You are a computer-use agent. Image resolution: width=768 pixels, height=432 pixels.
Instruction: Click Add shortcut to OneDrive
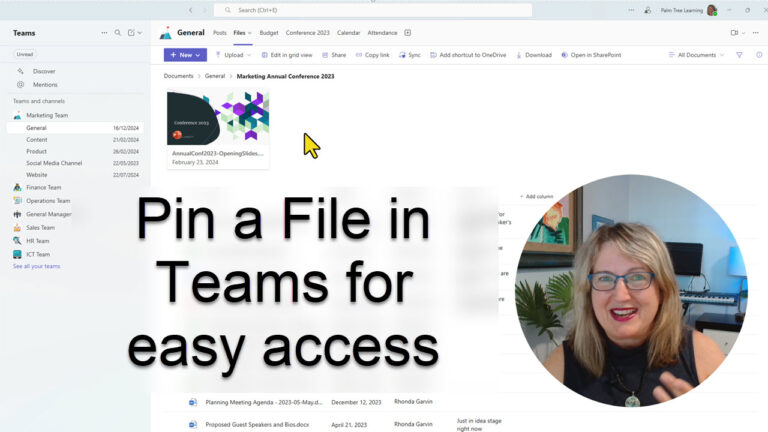point(468,55)
